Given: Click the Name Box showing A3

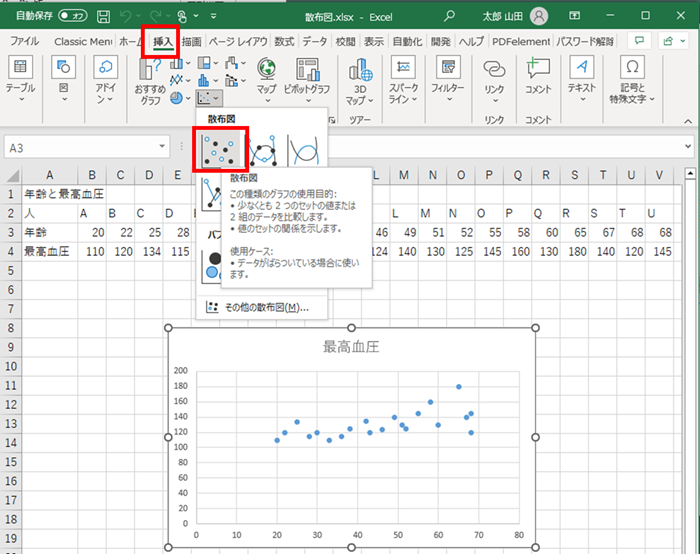Looking at the screenshot, I should 82,147.
